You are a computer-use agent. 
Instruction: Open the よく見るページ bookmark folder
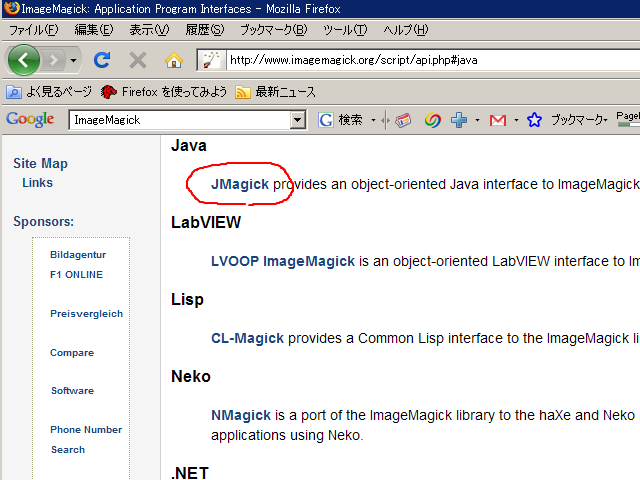49,92
